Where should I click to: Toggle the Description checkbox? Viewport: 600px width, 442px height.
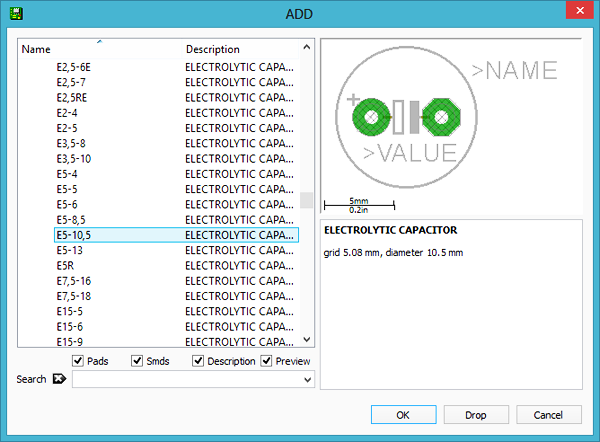(x=198, y=360)
